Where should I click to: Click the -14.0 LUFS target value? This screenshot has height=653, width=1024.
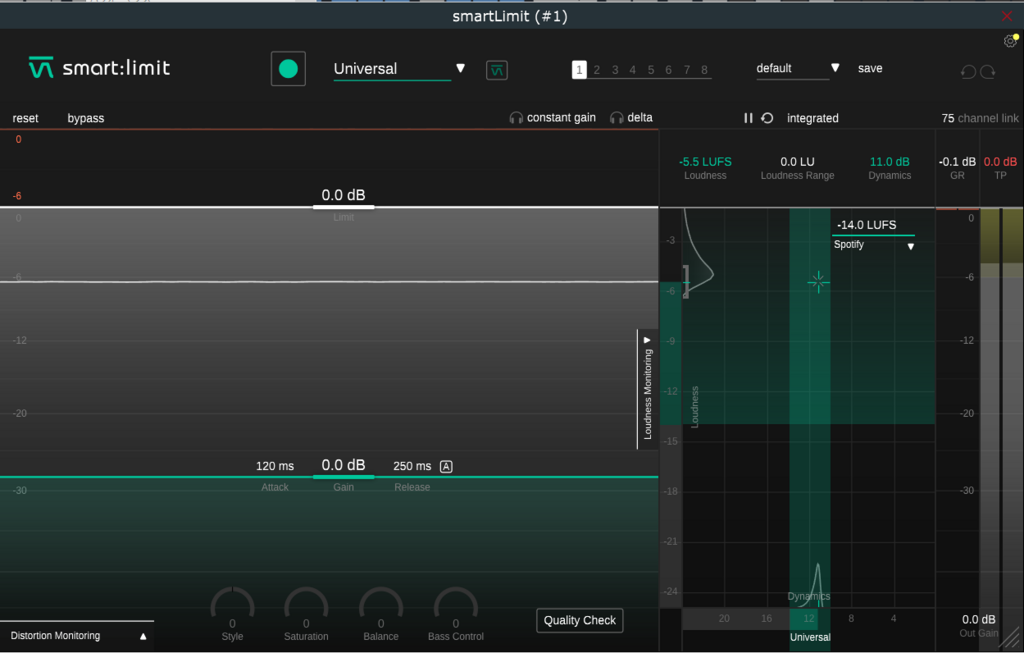[867, 225]
